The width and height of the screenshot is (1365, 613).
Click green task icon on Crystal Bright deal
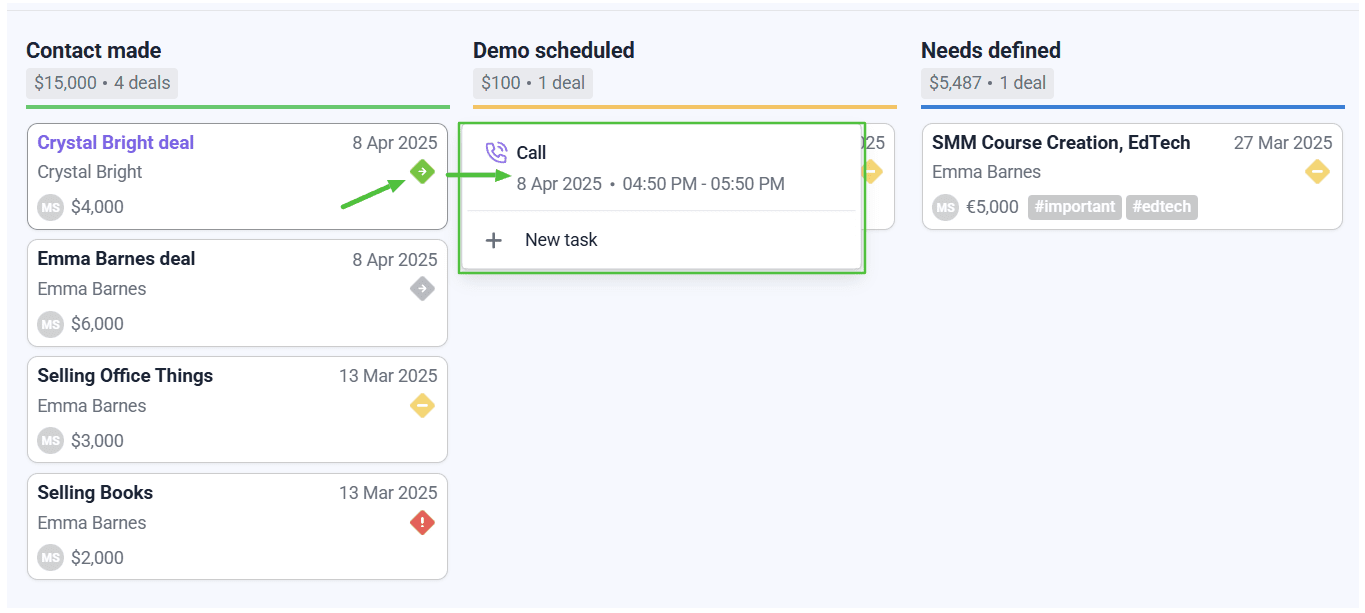(422, 172)
